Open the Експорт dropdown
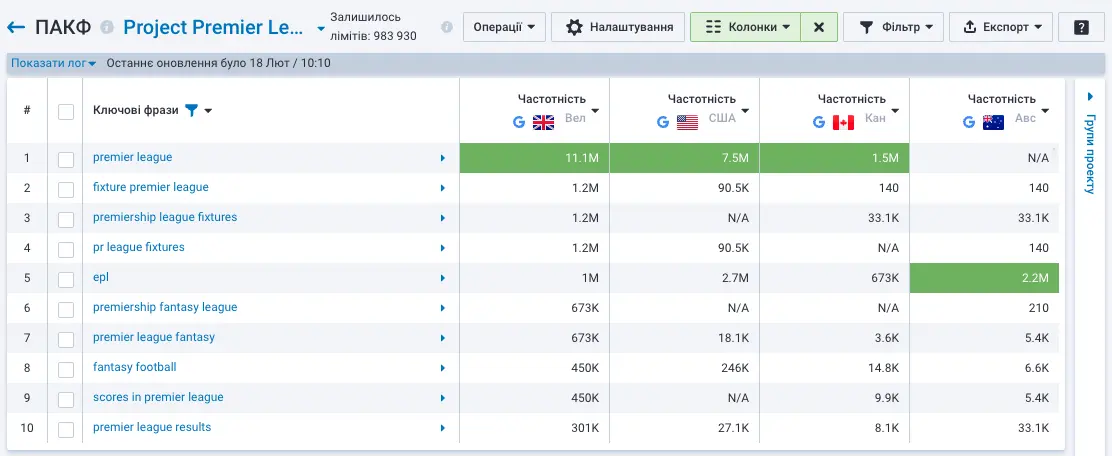This screenshot has width=1112, height=456. pyautogui.click(x=1001, y=27)
